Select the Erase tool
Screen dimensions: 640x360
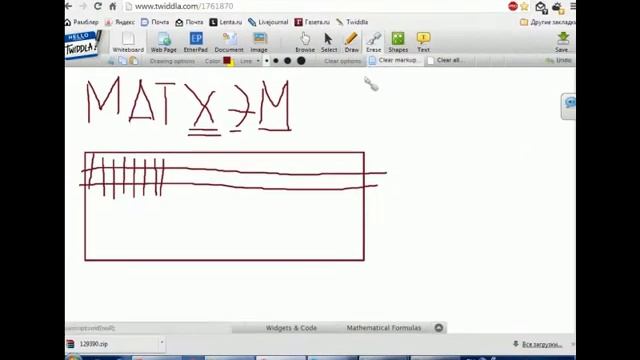[373, 42]
